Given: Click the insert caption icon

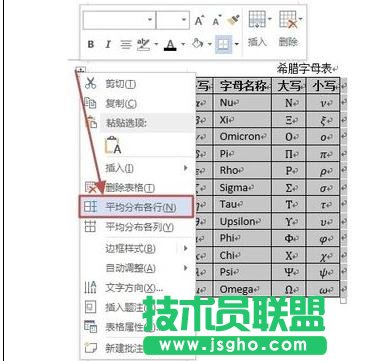Looking at the screenshot, I should click(x=90, y=307).
